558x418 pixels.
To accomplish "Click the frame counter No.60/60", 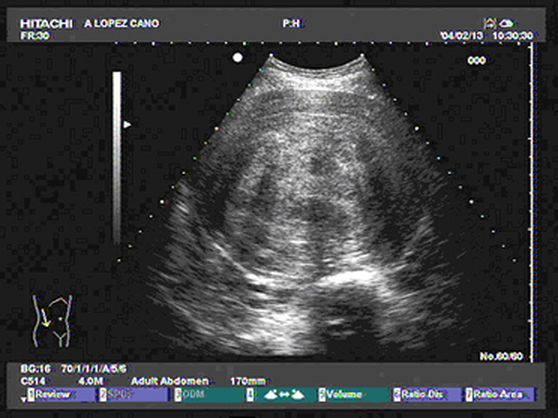I will coord(501,356).
